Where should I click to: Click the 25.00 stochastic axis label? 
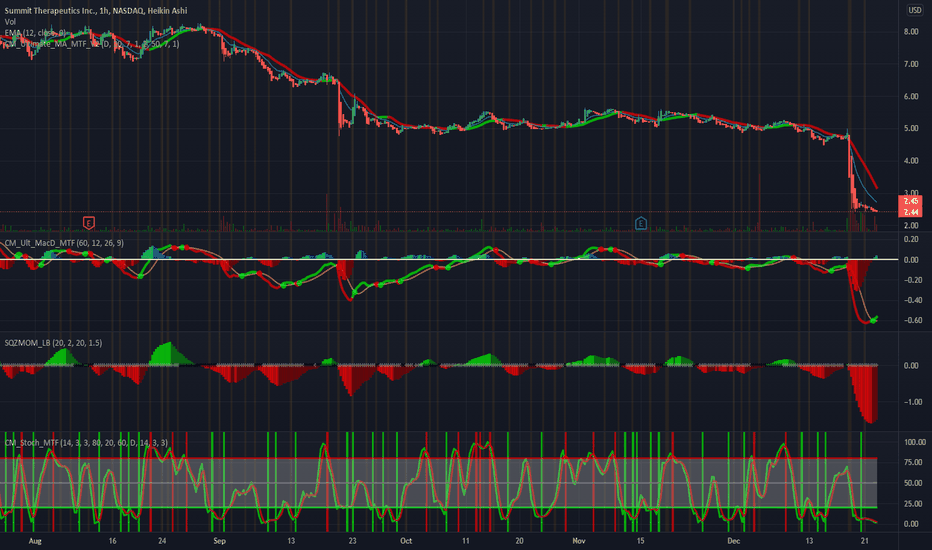tap(913, 504)
